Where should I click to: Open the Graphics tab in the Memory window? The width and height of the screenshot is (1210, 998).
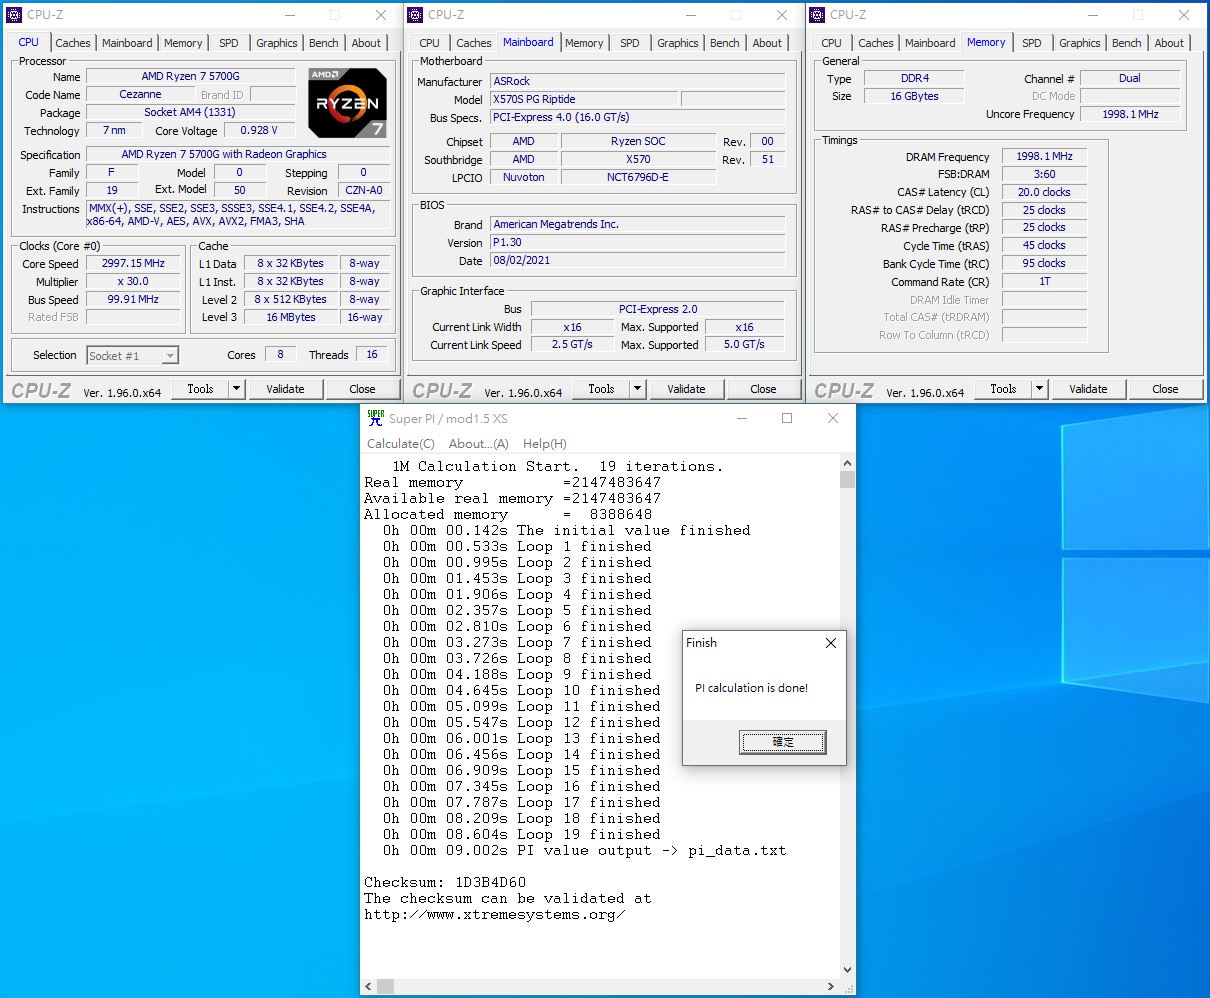point(1080,43)
